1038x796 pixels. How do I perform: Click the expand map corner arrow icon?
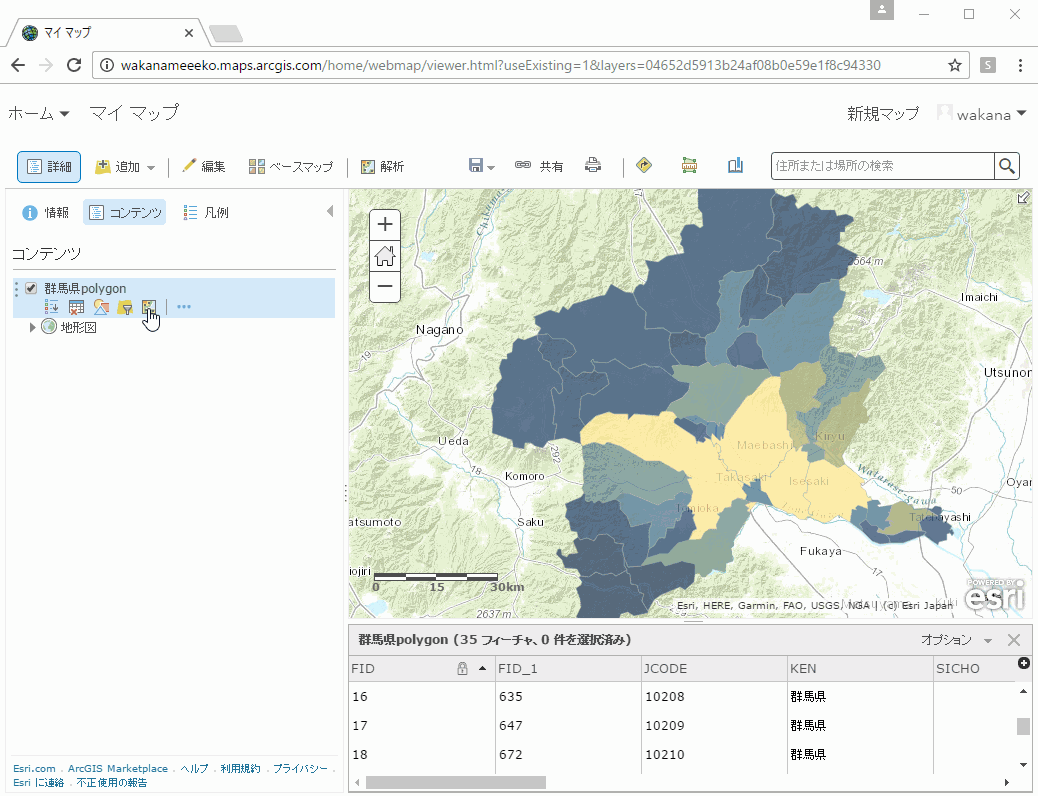coord(1023,197)
